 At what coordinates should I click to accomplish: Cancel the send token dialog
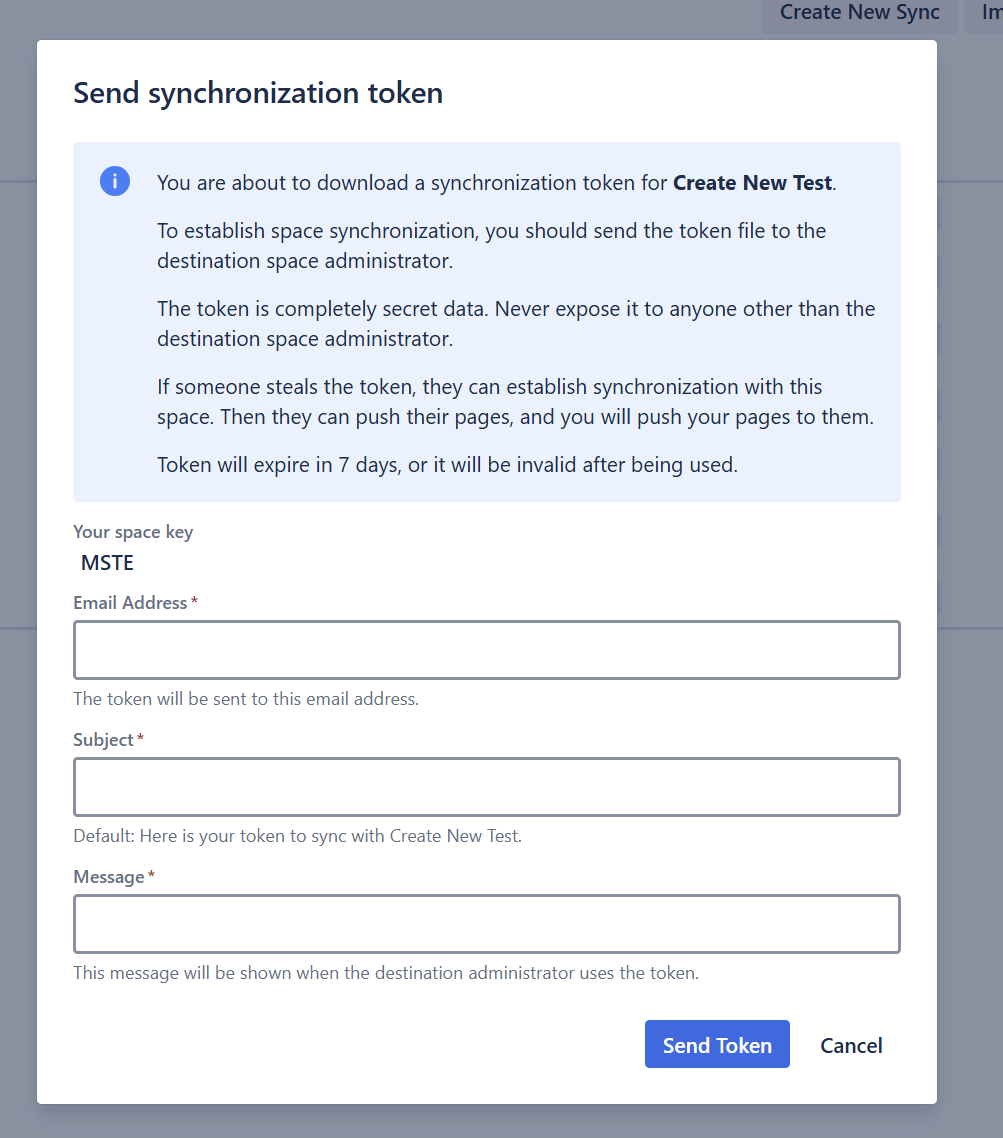(851, 1045)
